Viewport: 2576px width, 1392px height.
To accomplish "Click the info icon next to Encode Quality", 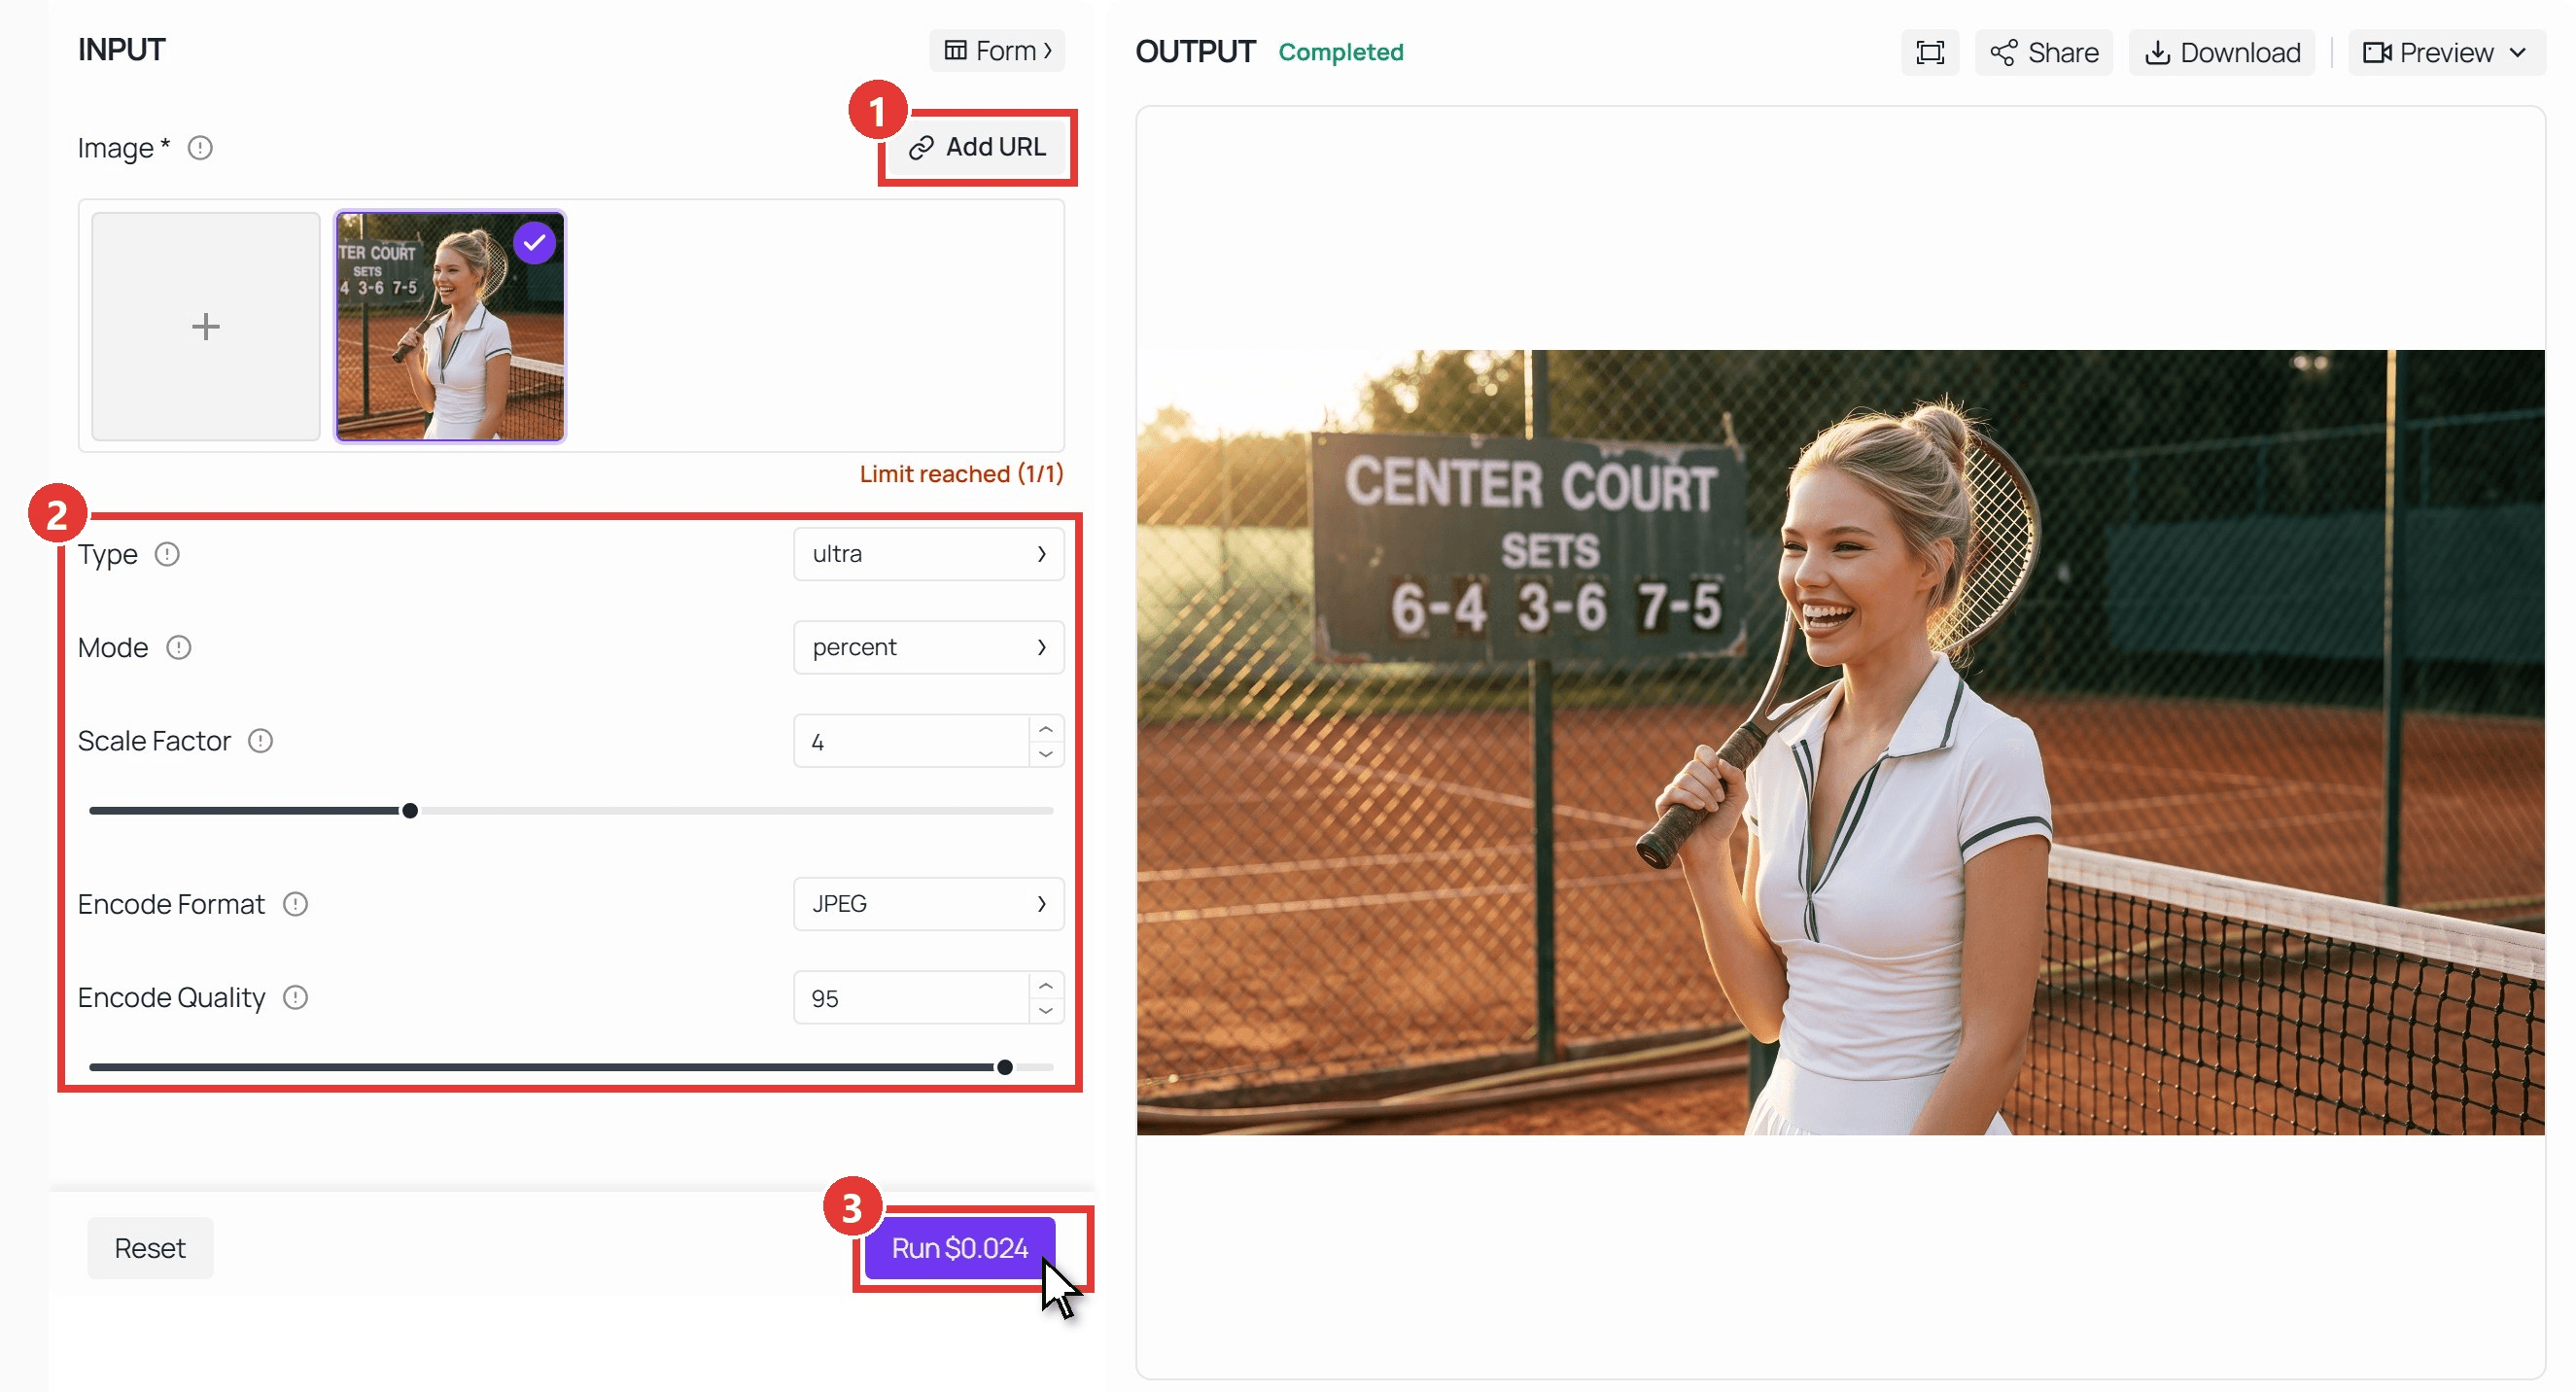I will 295,998.
